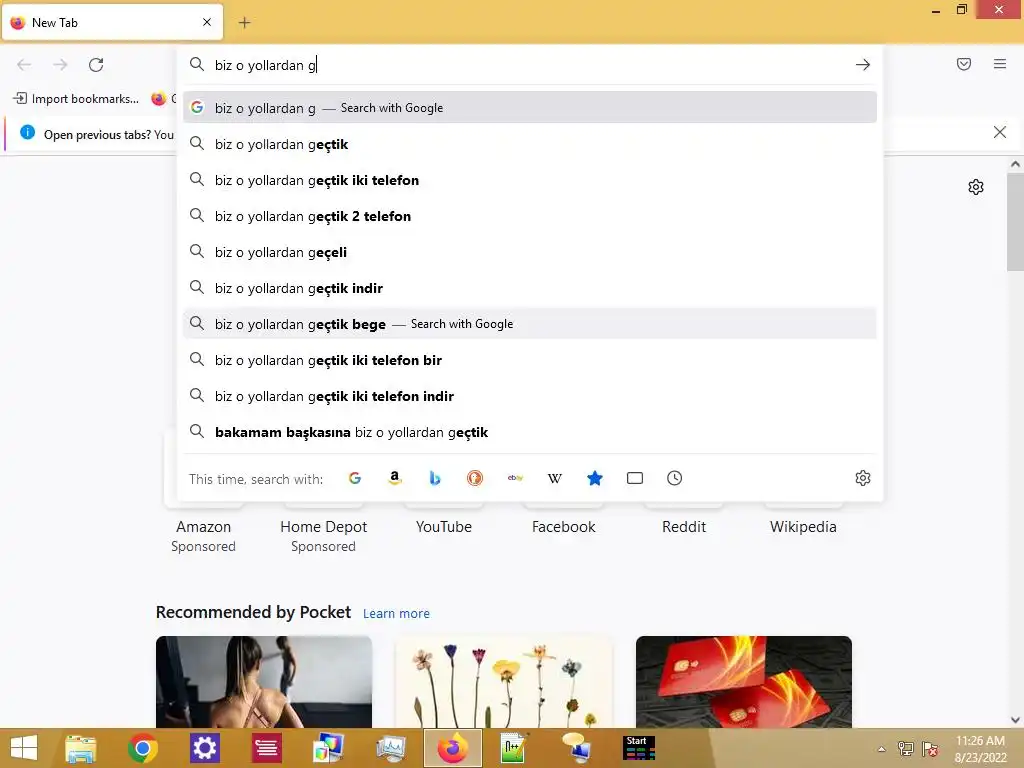1024x768 pixels.
Task: Search with the eBay engine icon
Action: [515, 478]
